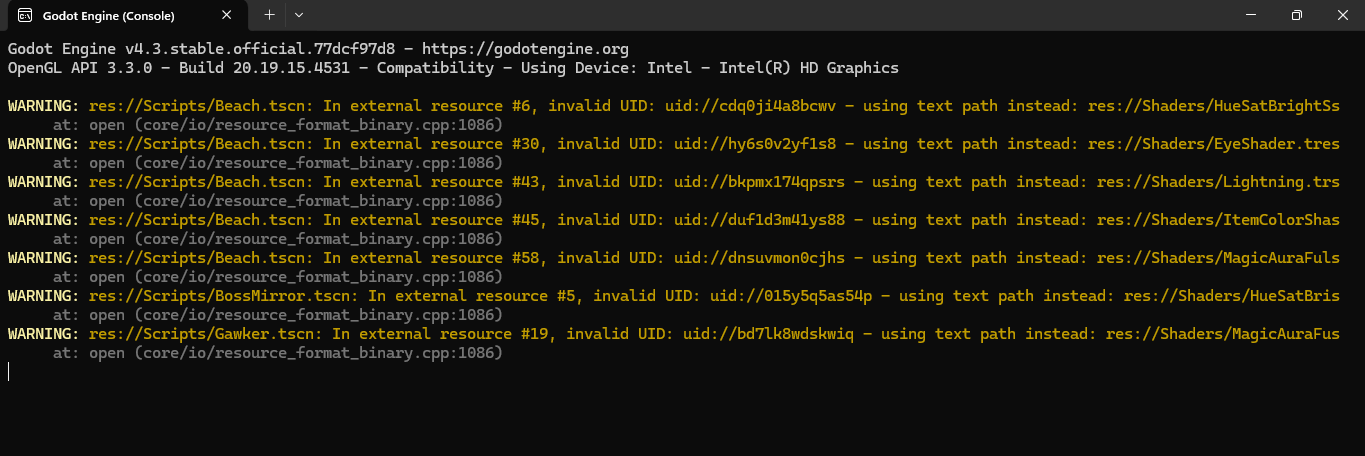The image size is (1365, 456).
Task: Minimize the console window
Action: [1250, 15]
